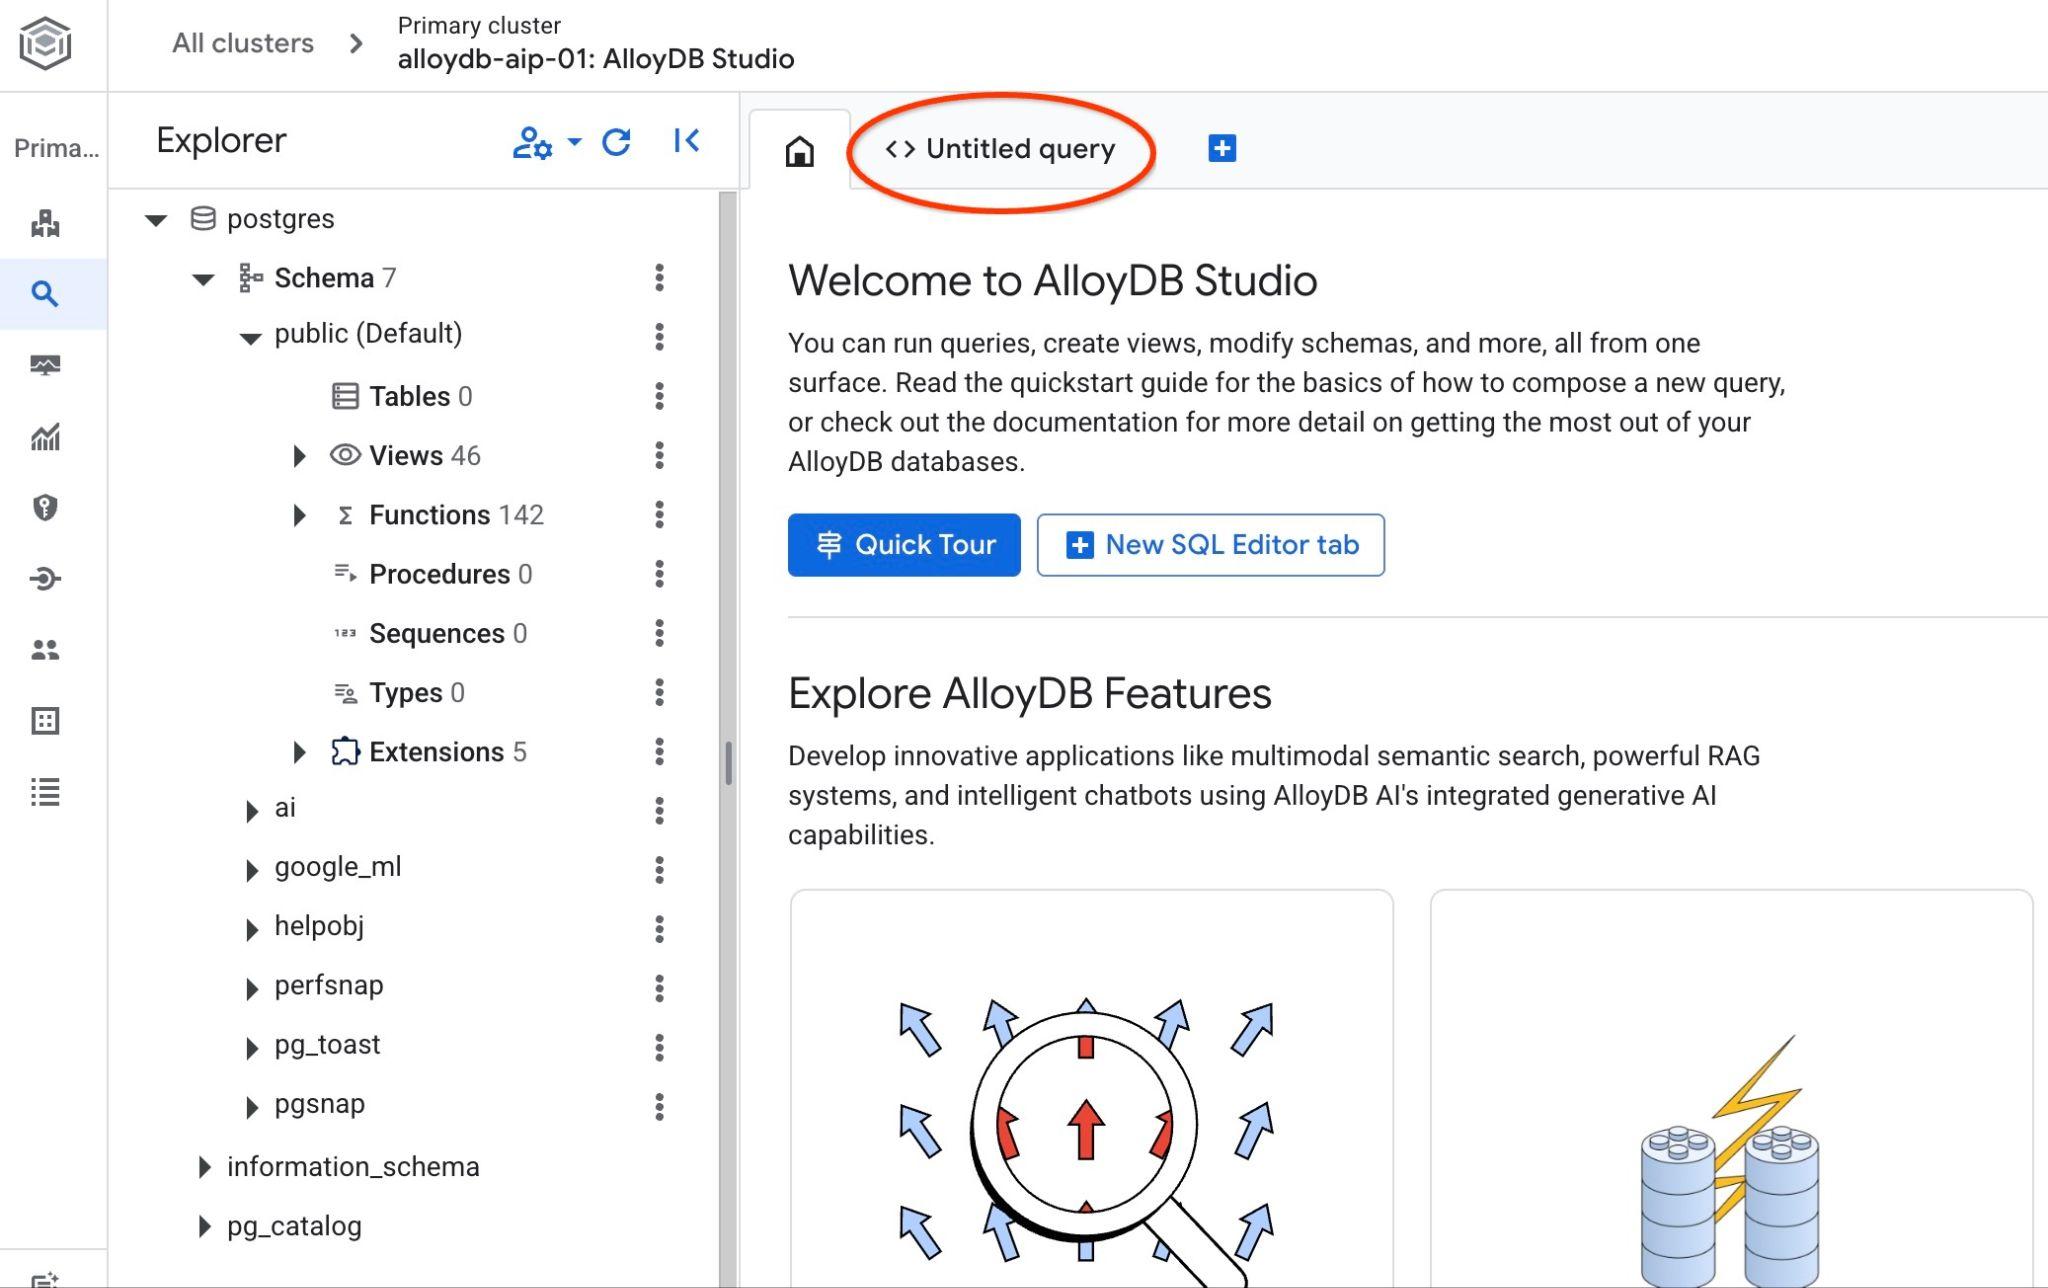This screenshot has width=2048, height=1288.
Task: Expand the information_schema node
Action: tap(204, 1167)
